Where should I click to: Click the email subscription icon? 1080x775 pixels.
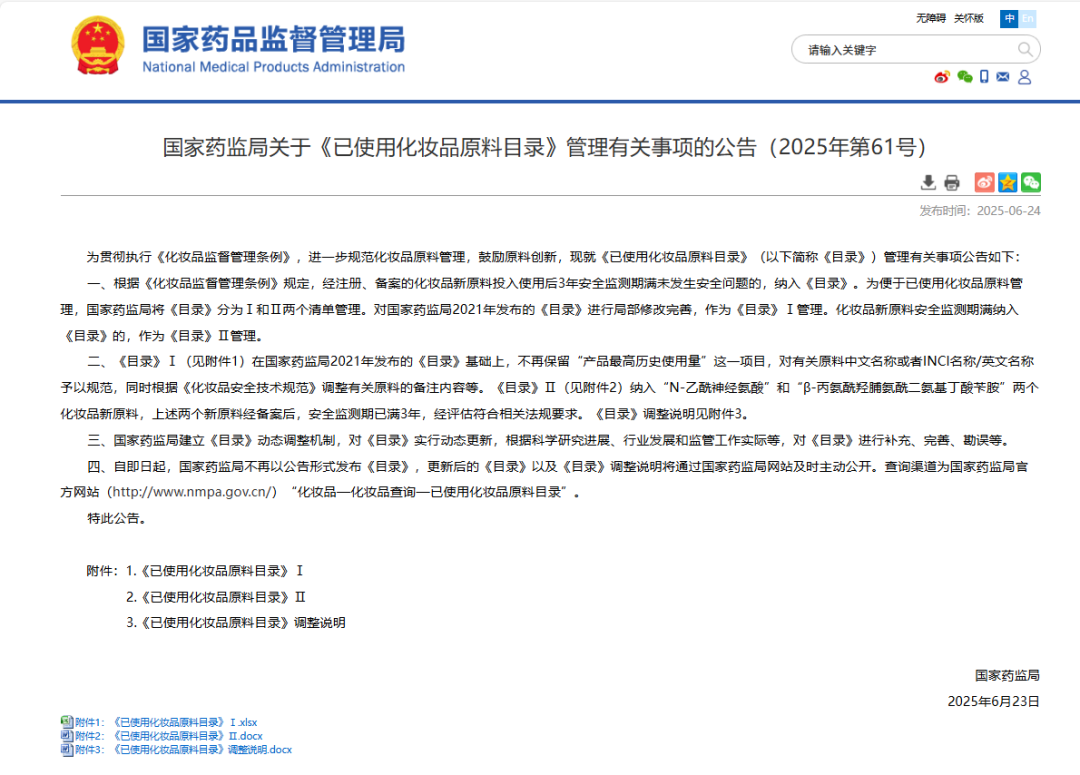1003,77
